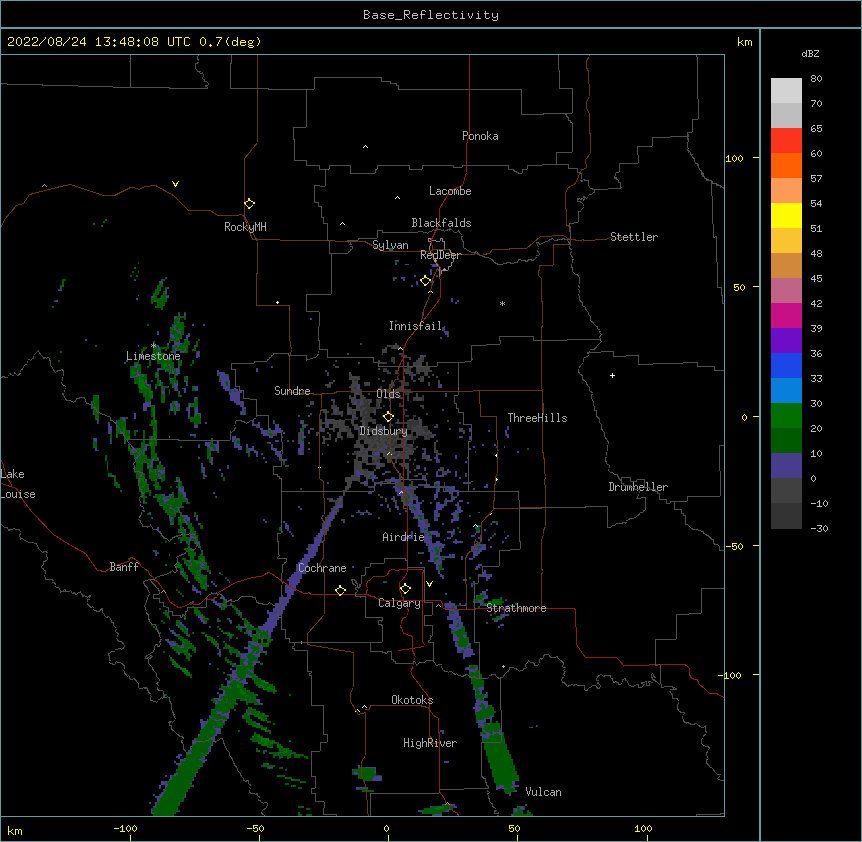Click the purple 36–39 dBZ legend swatch

[786, 340]
